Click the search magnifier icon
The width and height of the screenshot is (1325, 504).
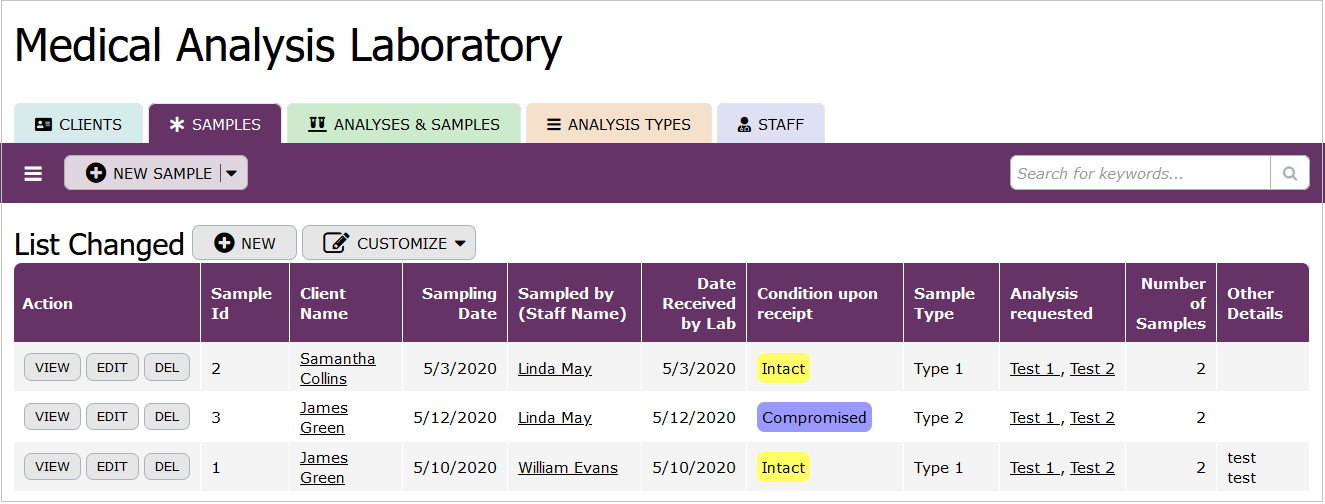[1290, 174]
